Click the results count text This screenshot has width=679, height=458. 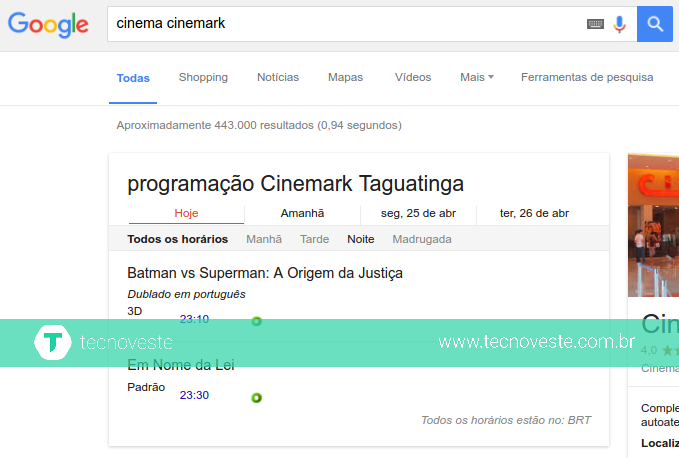tap(259, 125)
